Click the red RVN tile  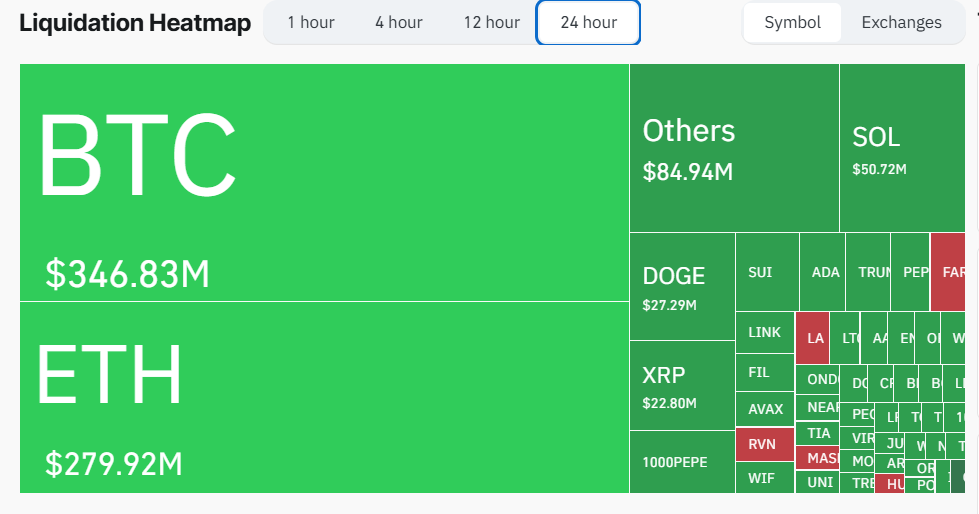[x=764, y=445]
